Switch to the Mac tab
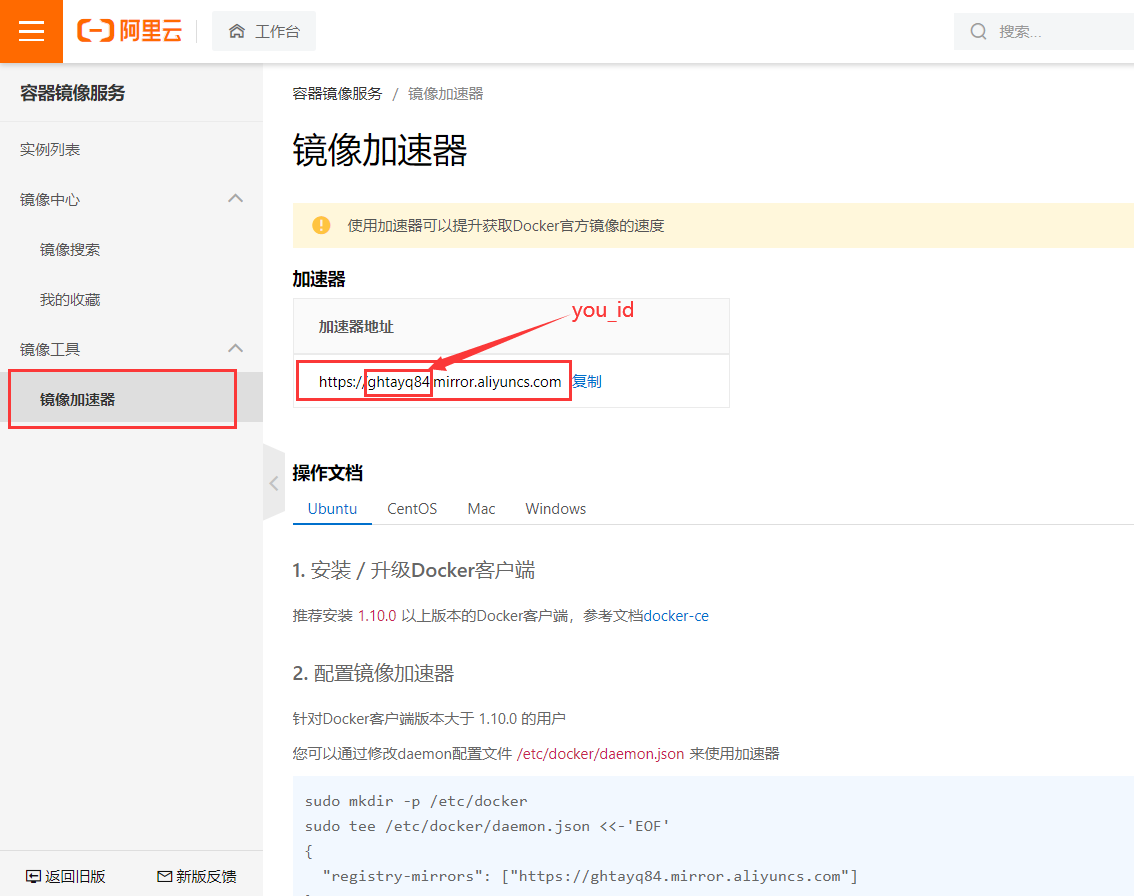This screenshot has height=896, width=1134. coord(482,508)
